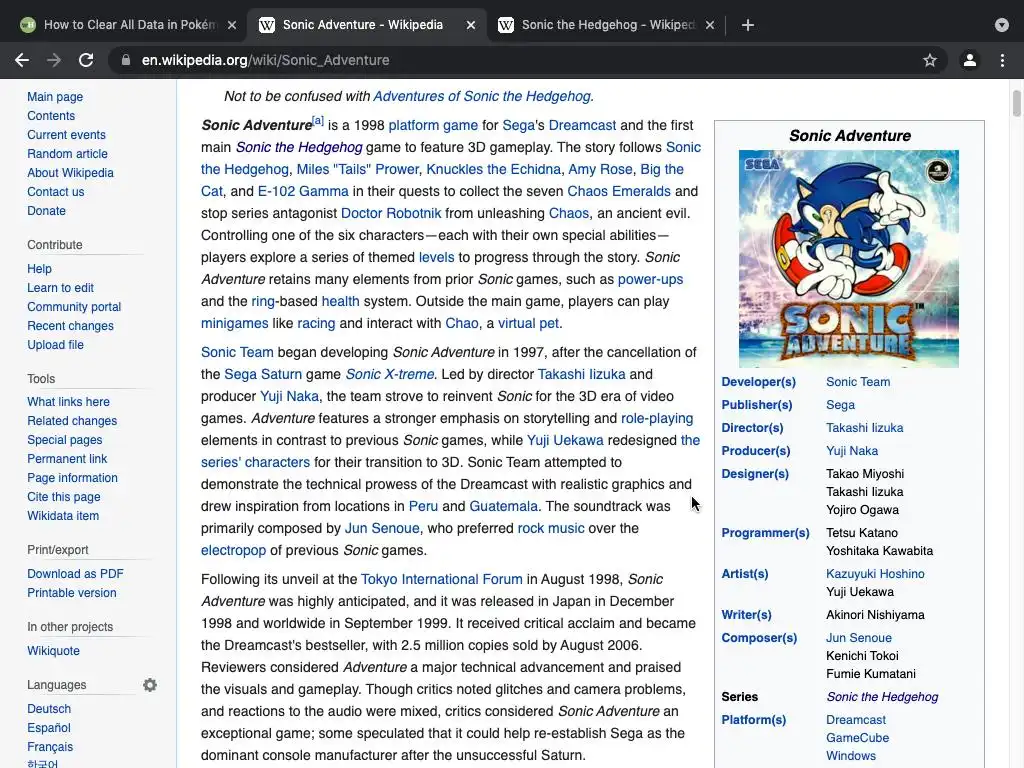Click the page vertical scrollbar thumb
This screenshot has width=1024, height=768.
click(1016, 104)
